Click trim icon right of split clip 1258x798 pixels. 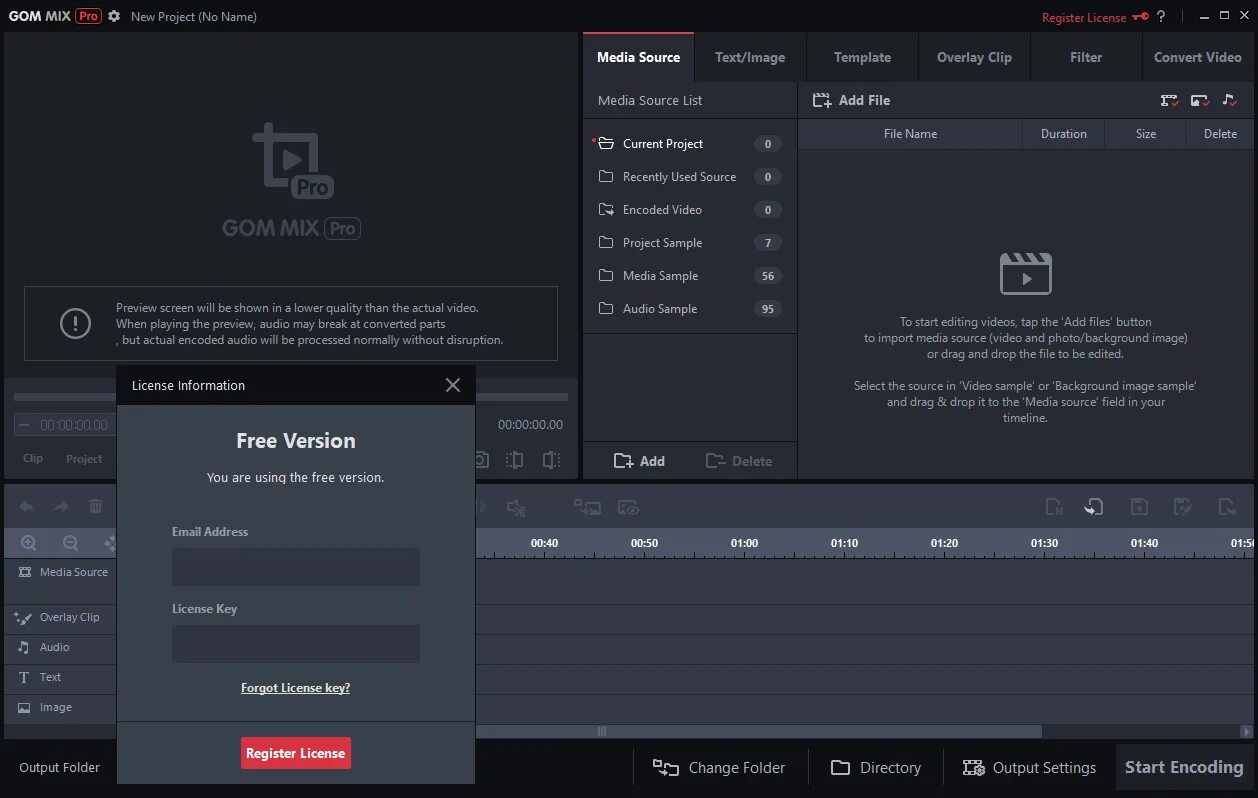pyautogui.click(x=551, y=460)
